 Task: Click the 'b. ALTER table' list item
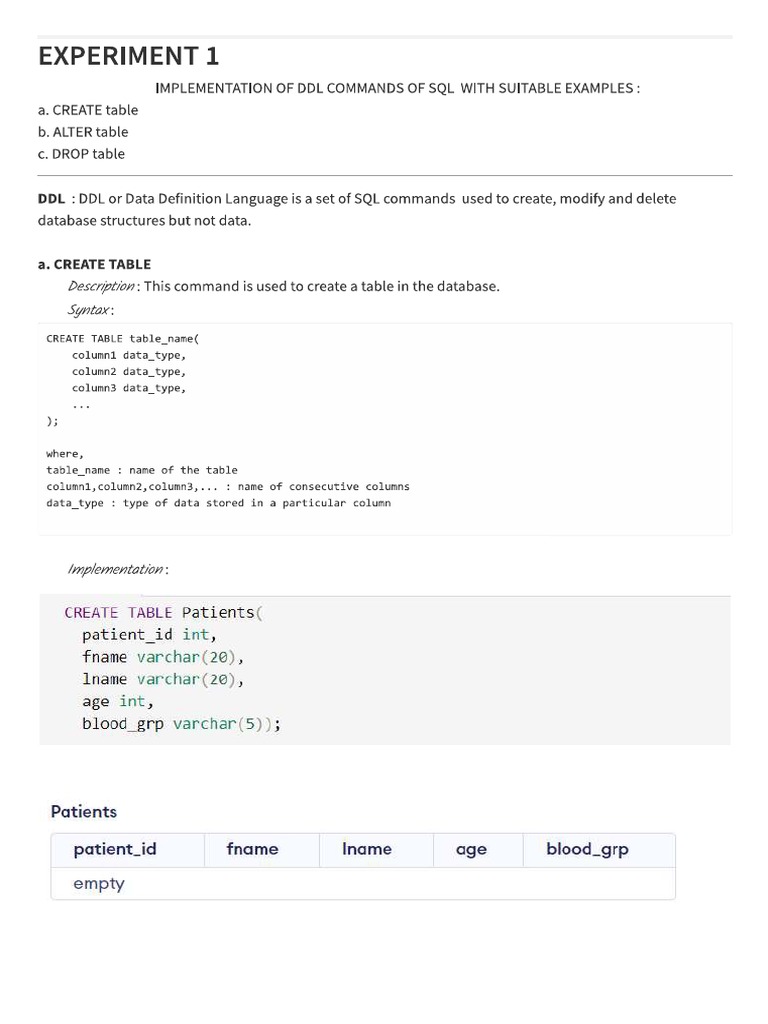click(x=83, y=132)
